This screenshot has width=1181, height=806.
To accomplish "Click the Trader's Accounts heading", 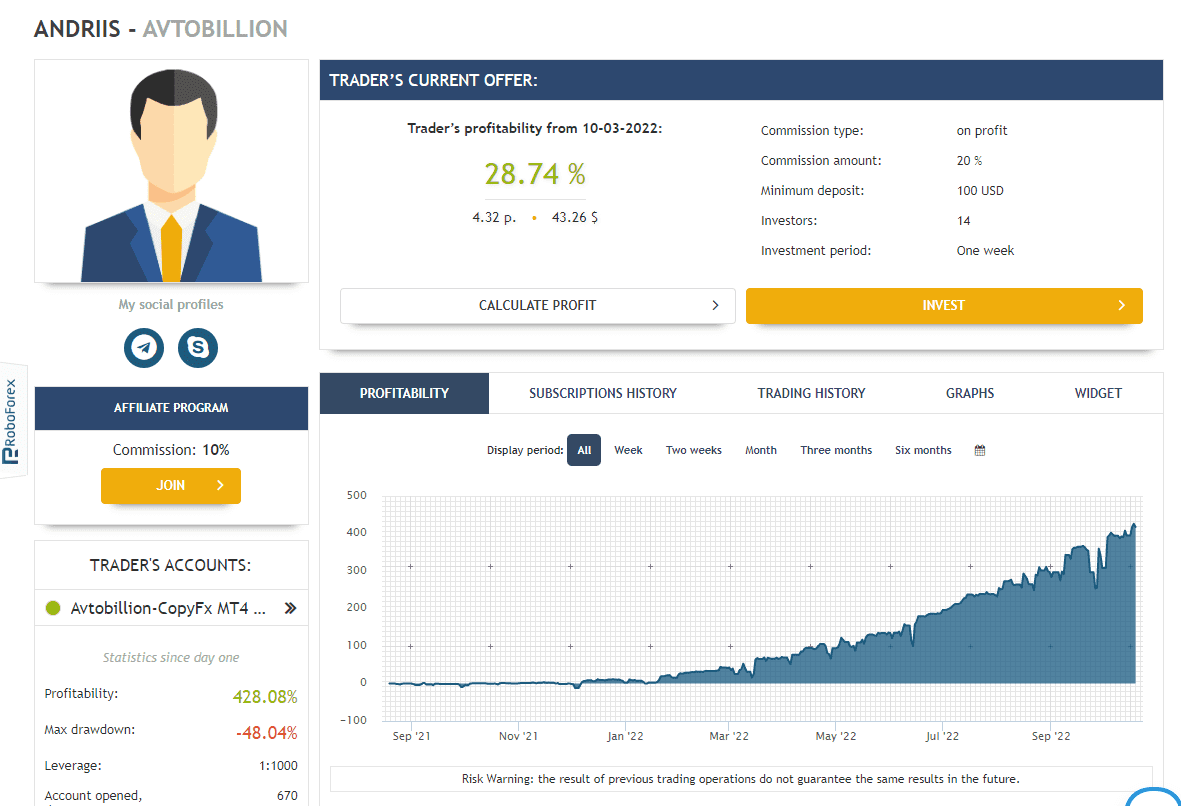I will click(171, 566).
